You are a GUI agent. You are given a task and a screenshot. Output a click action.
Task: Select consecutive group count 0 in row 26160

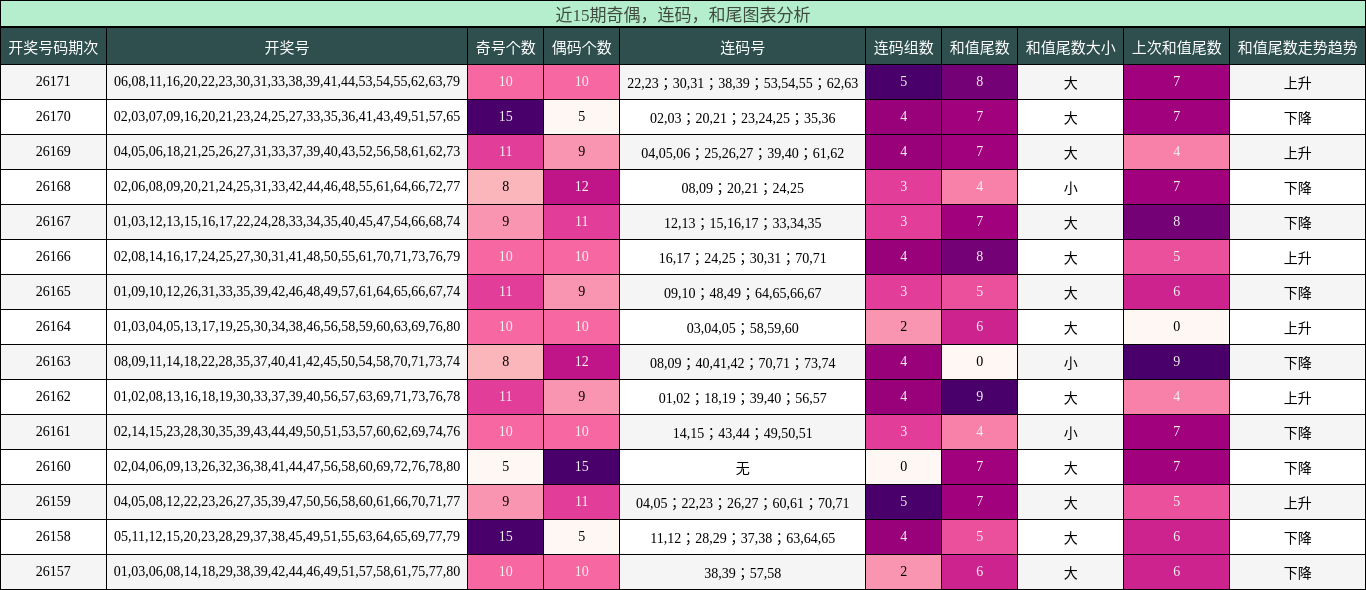point(903,467)
